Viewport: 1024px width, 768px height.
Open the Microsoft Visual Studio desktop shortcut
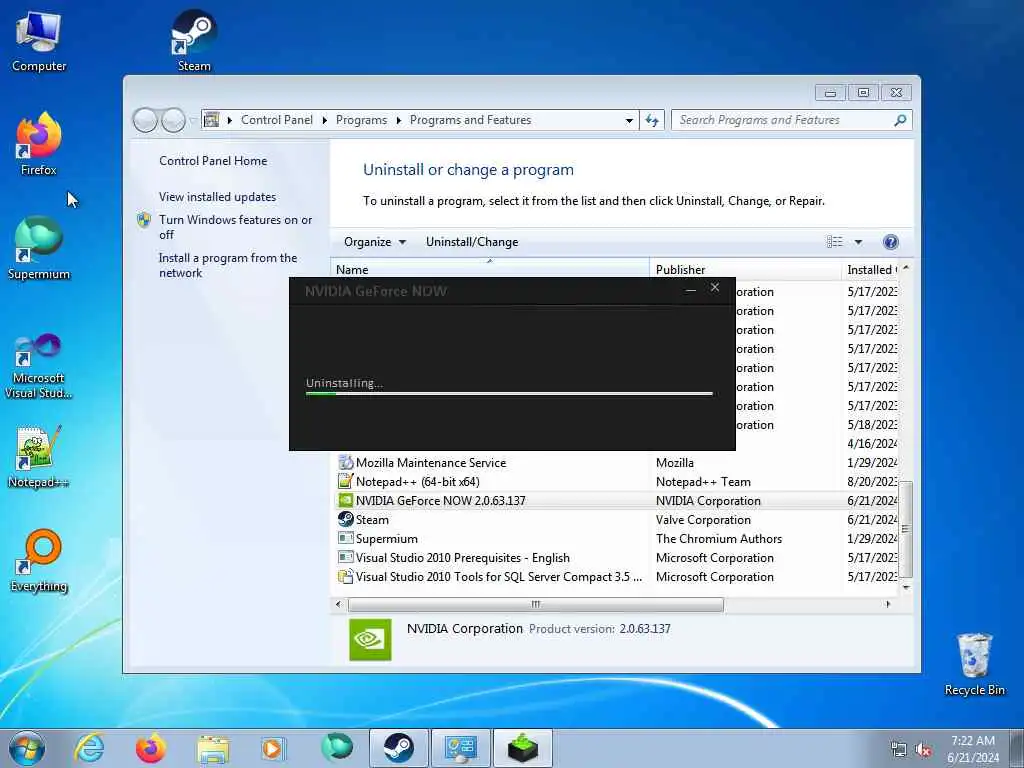pyautogui.click(x=39, y=366)
